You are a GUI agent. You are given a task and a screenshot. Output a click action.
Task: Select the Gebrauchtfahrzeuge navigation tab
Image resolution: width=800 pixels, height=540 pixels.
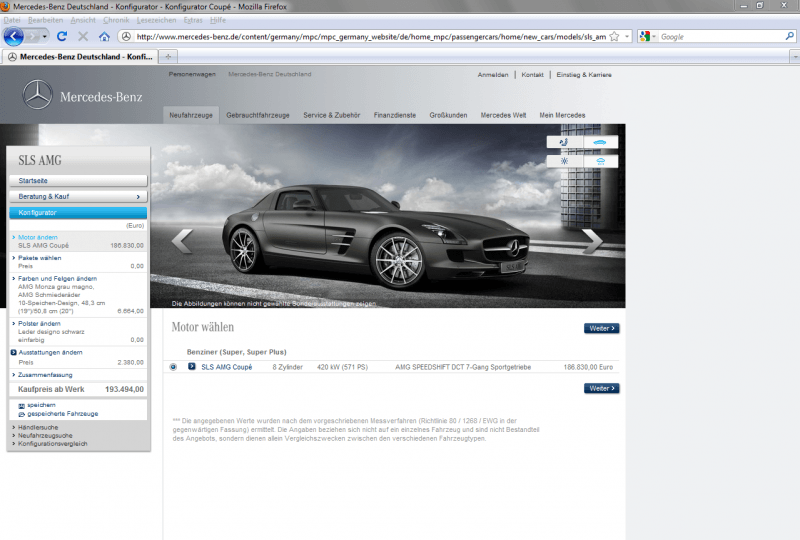coord(258,115)
